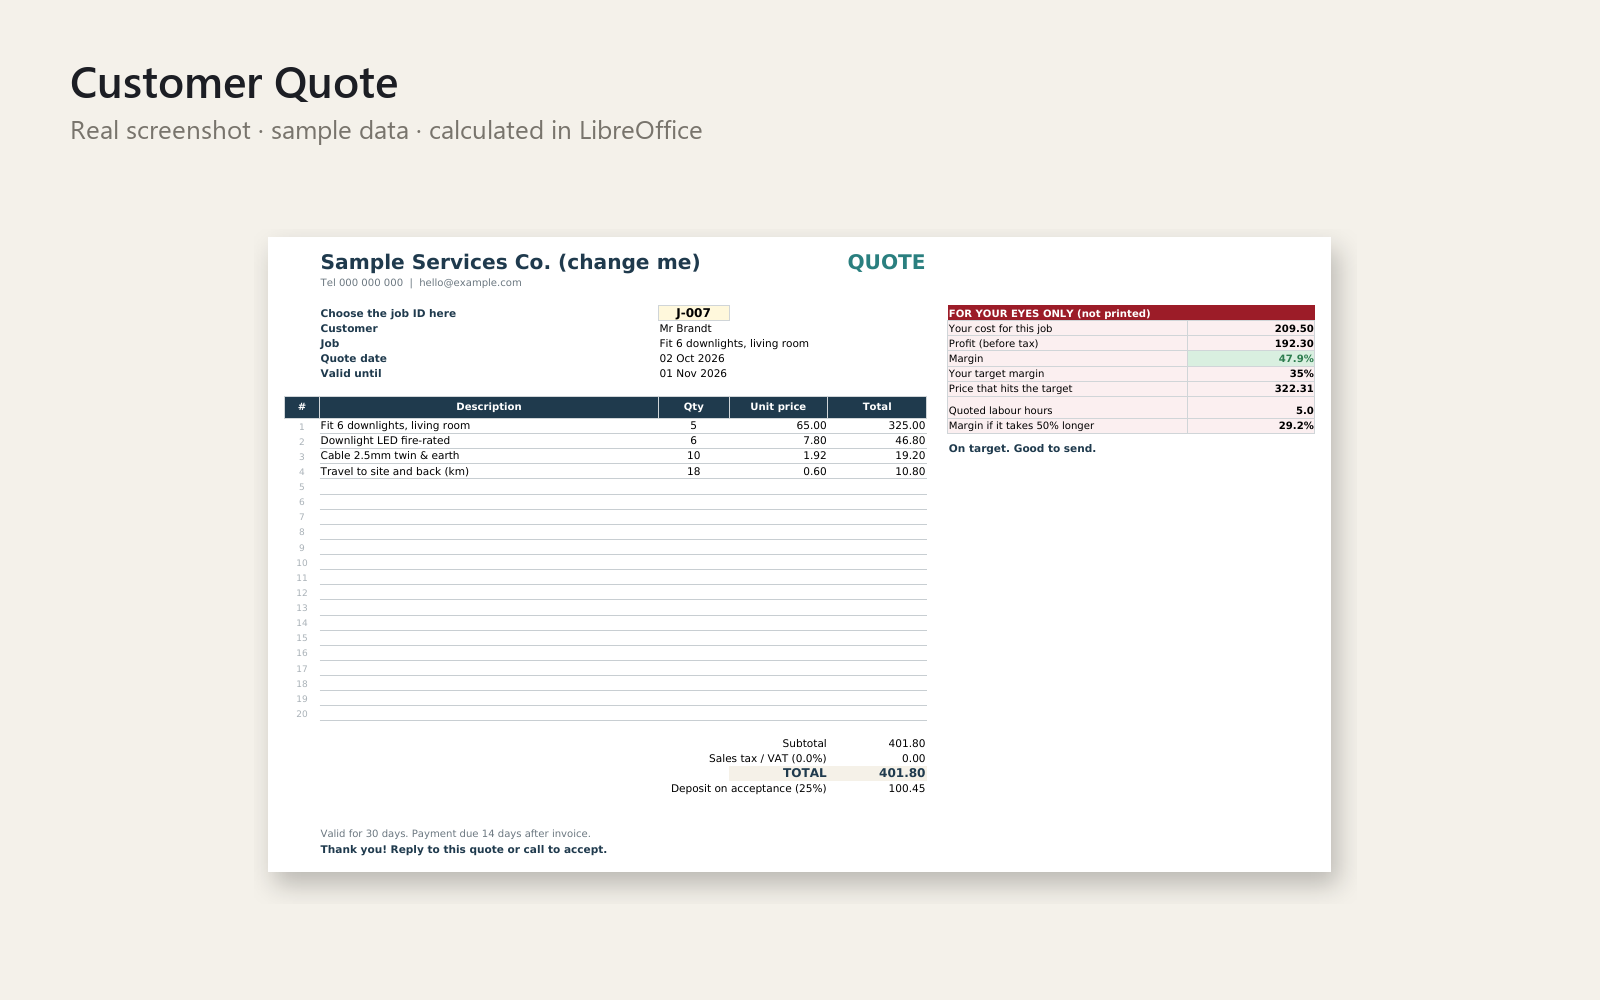This screenshot has width=1600, height=1000.
Task: Click the Unit price column header
Action: pyautogui.click(x=778, y=407)
